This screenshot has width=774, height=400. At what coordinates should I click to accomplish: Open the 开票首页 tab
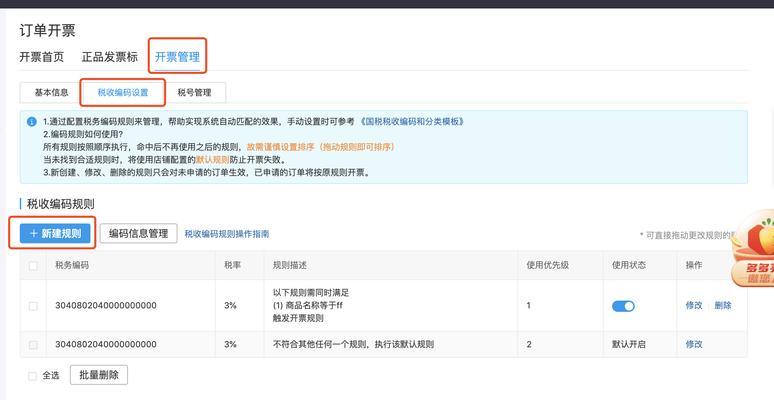coord(42,57)
